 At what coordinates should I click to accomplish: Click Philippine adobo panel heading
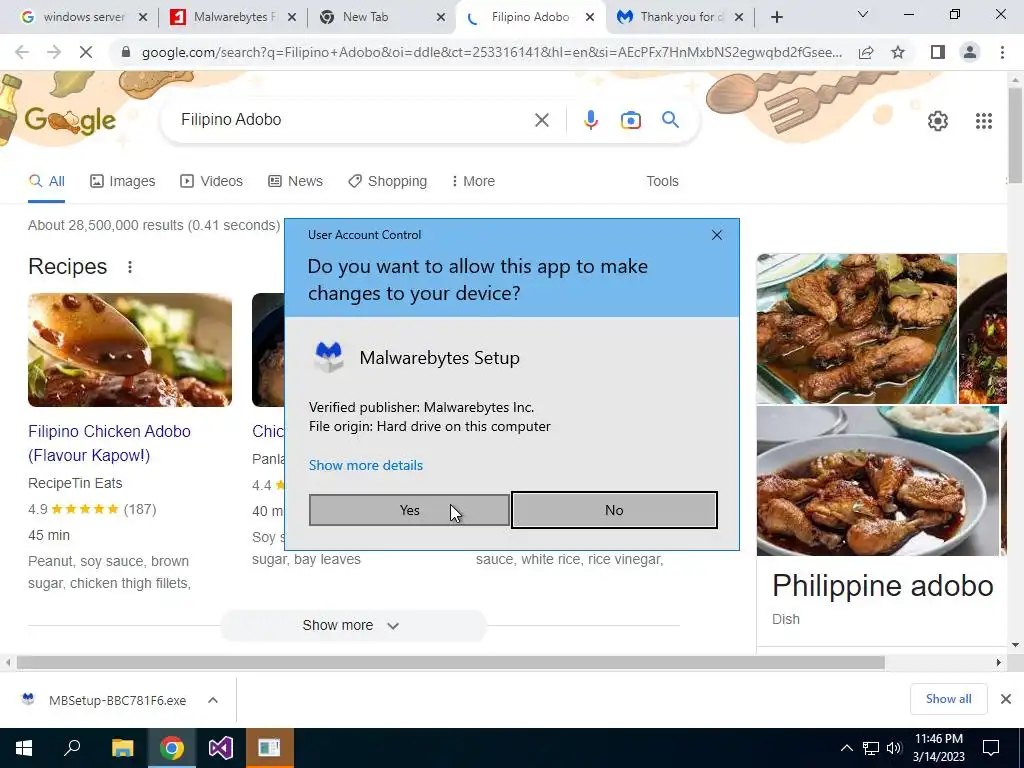[882, 586]
